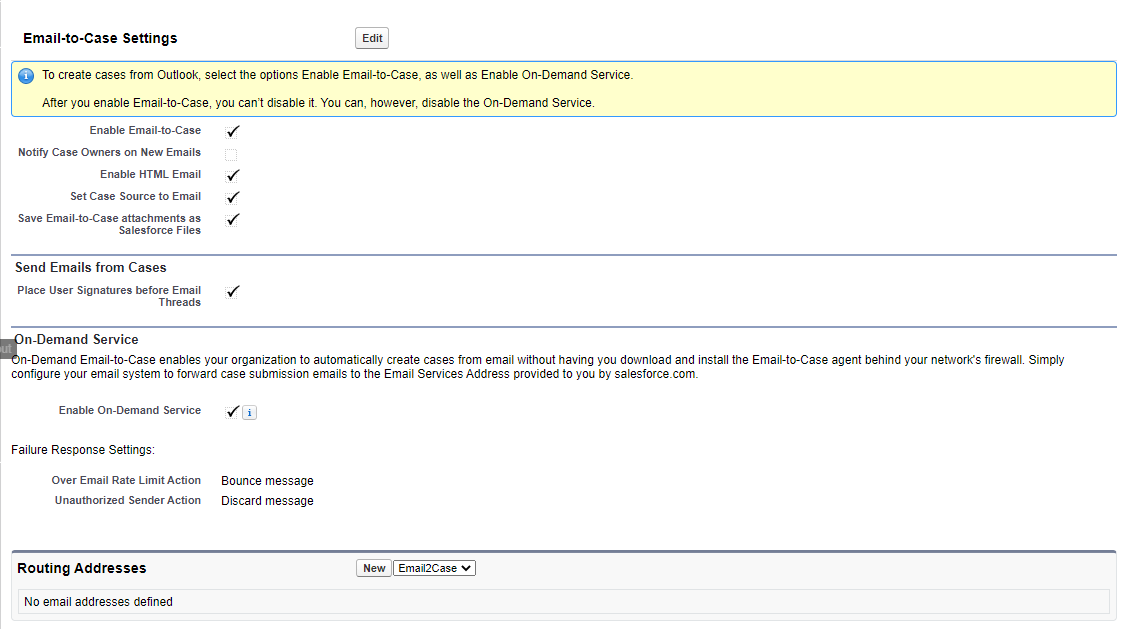Click the Edit button for Email-to-Case Settings
This screenshot has height=629, width=1123.
371,37
